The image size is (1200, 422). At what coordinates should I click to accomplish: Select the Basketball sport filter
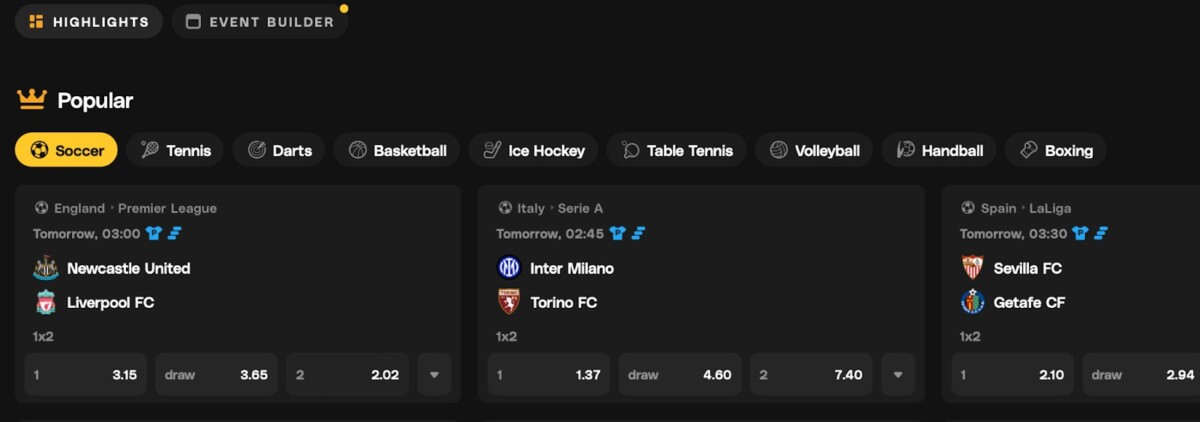pos(397,150)
